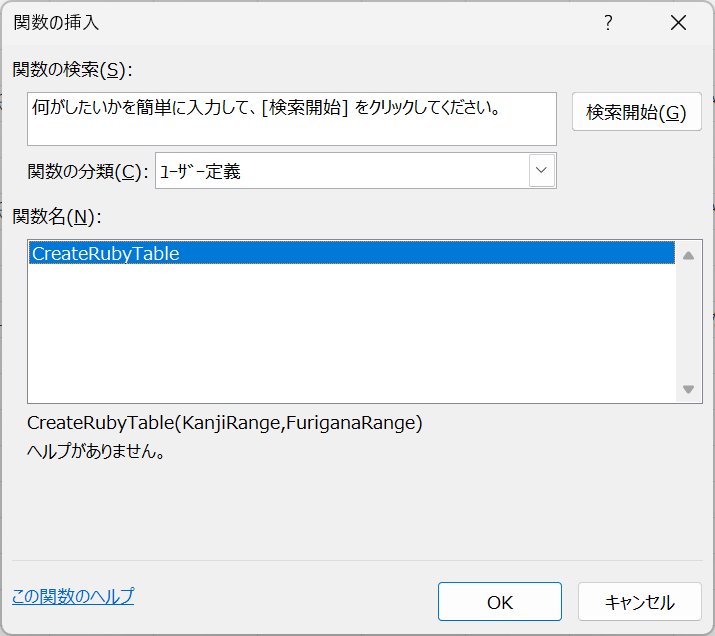
Task: Click the function list scrollbar track
Action: click(689, 322)
